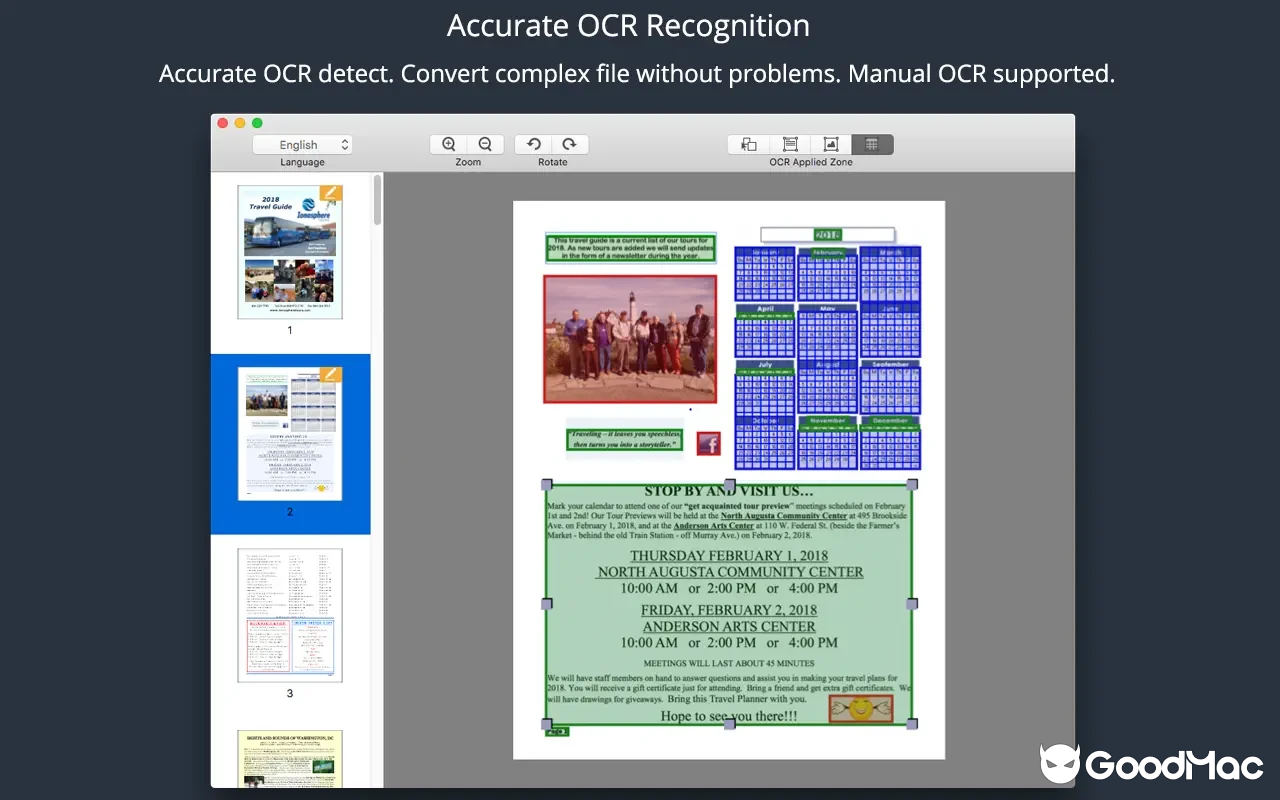This screenshot has height=800, width=1280.
Task: Activate image zone recognition mode
Action: coord(831,144)
